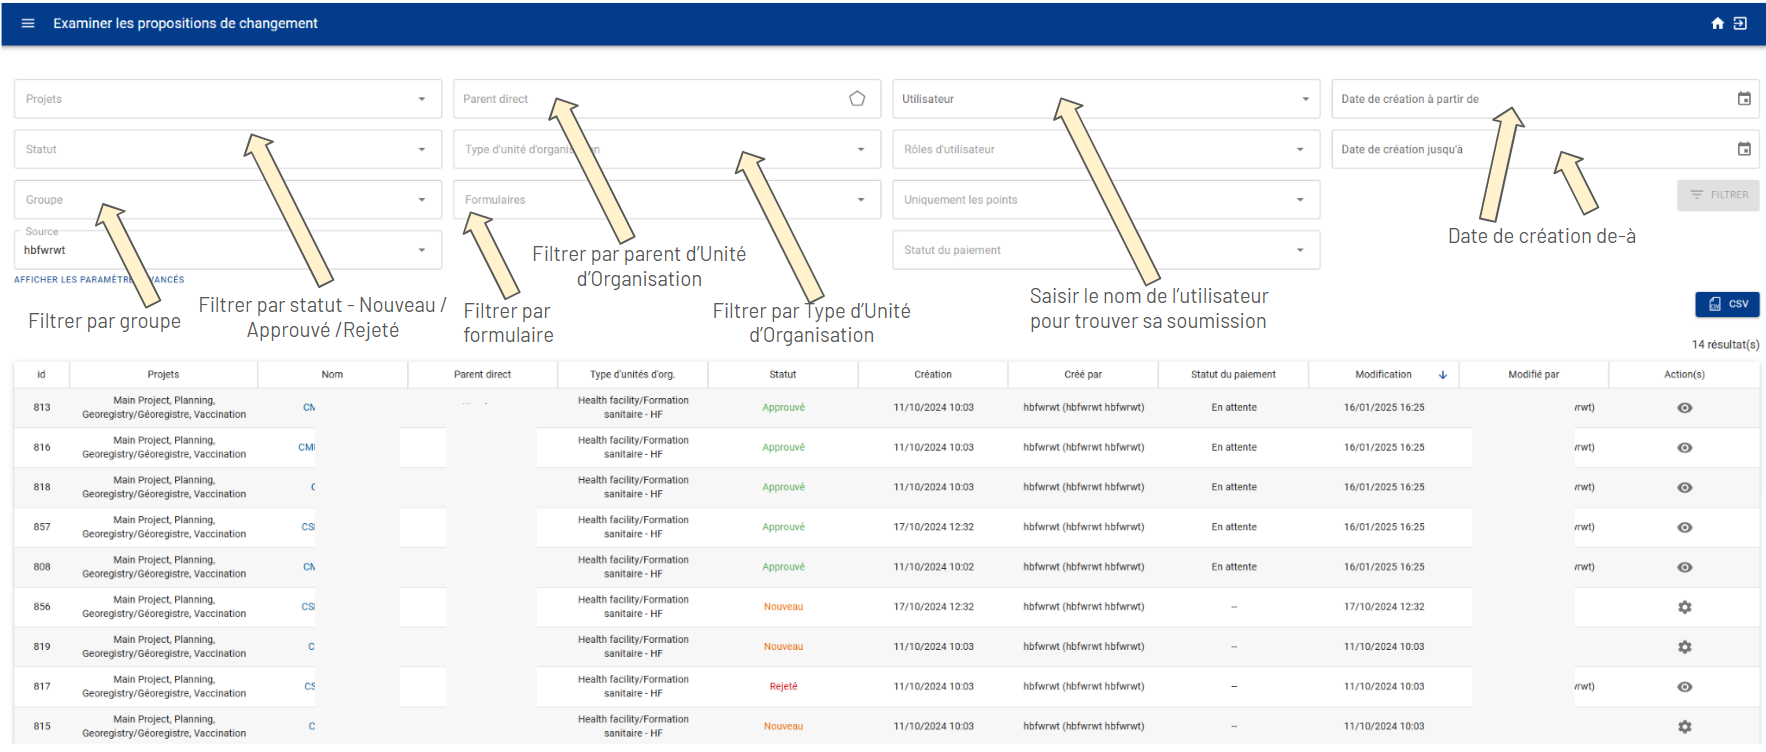The image size is (1766, 752).
Task: Click into the Utilisateur search field
Action: (1106, 99)
